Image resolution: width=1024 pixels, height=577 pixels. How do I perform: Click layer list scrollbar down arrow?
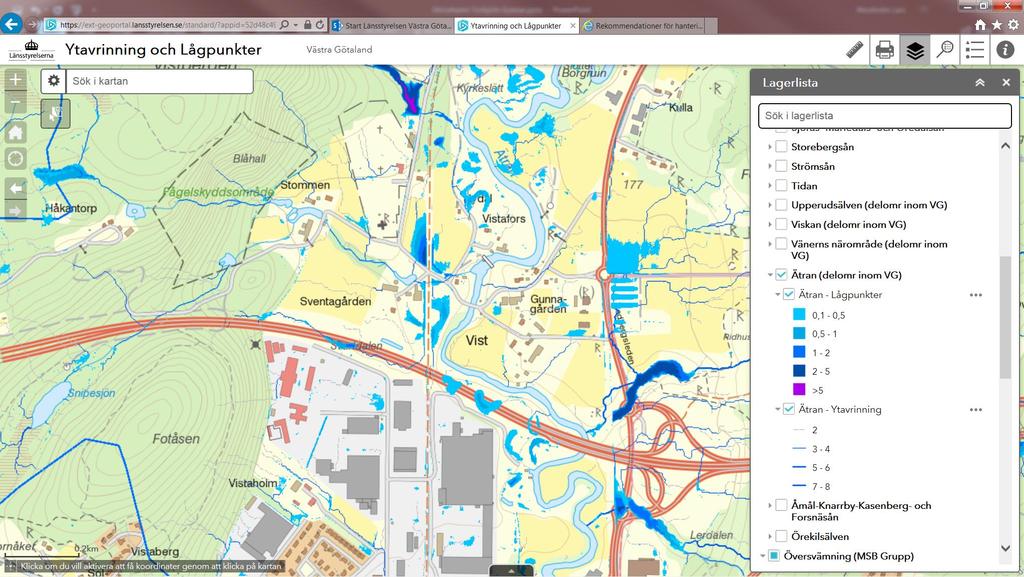click(1005, 548)
